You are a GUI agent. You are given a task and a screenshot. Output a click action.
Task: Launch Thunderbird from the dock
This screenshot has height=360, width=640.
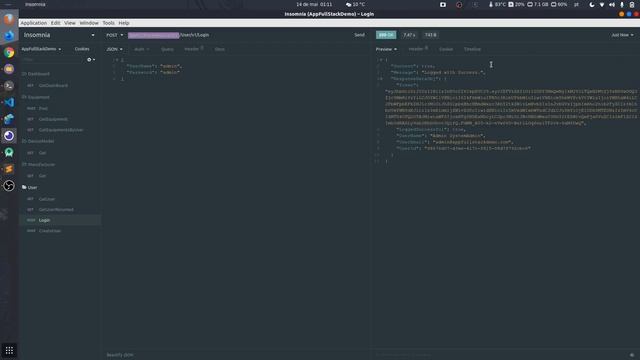tap(9, 36)
